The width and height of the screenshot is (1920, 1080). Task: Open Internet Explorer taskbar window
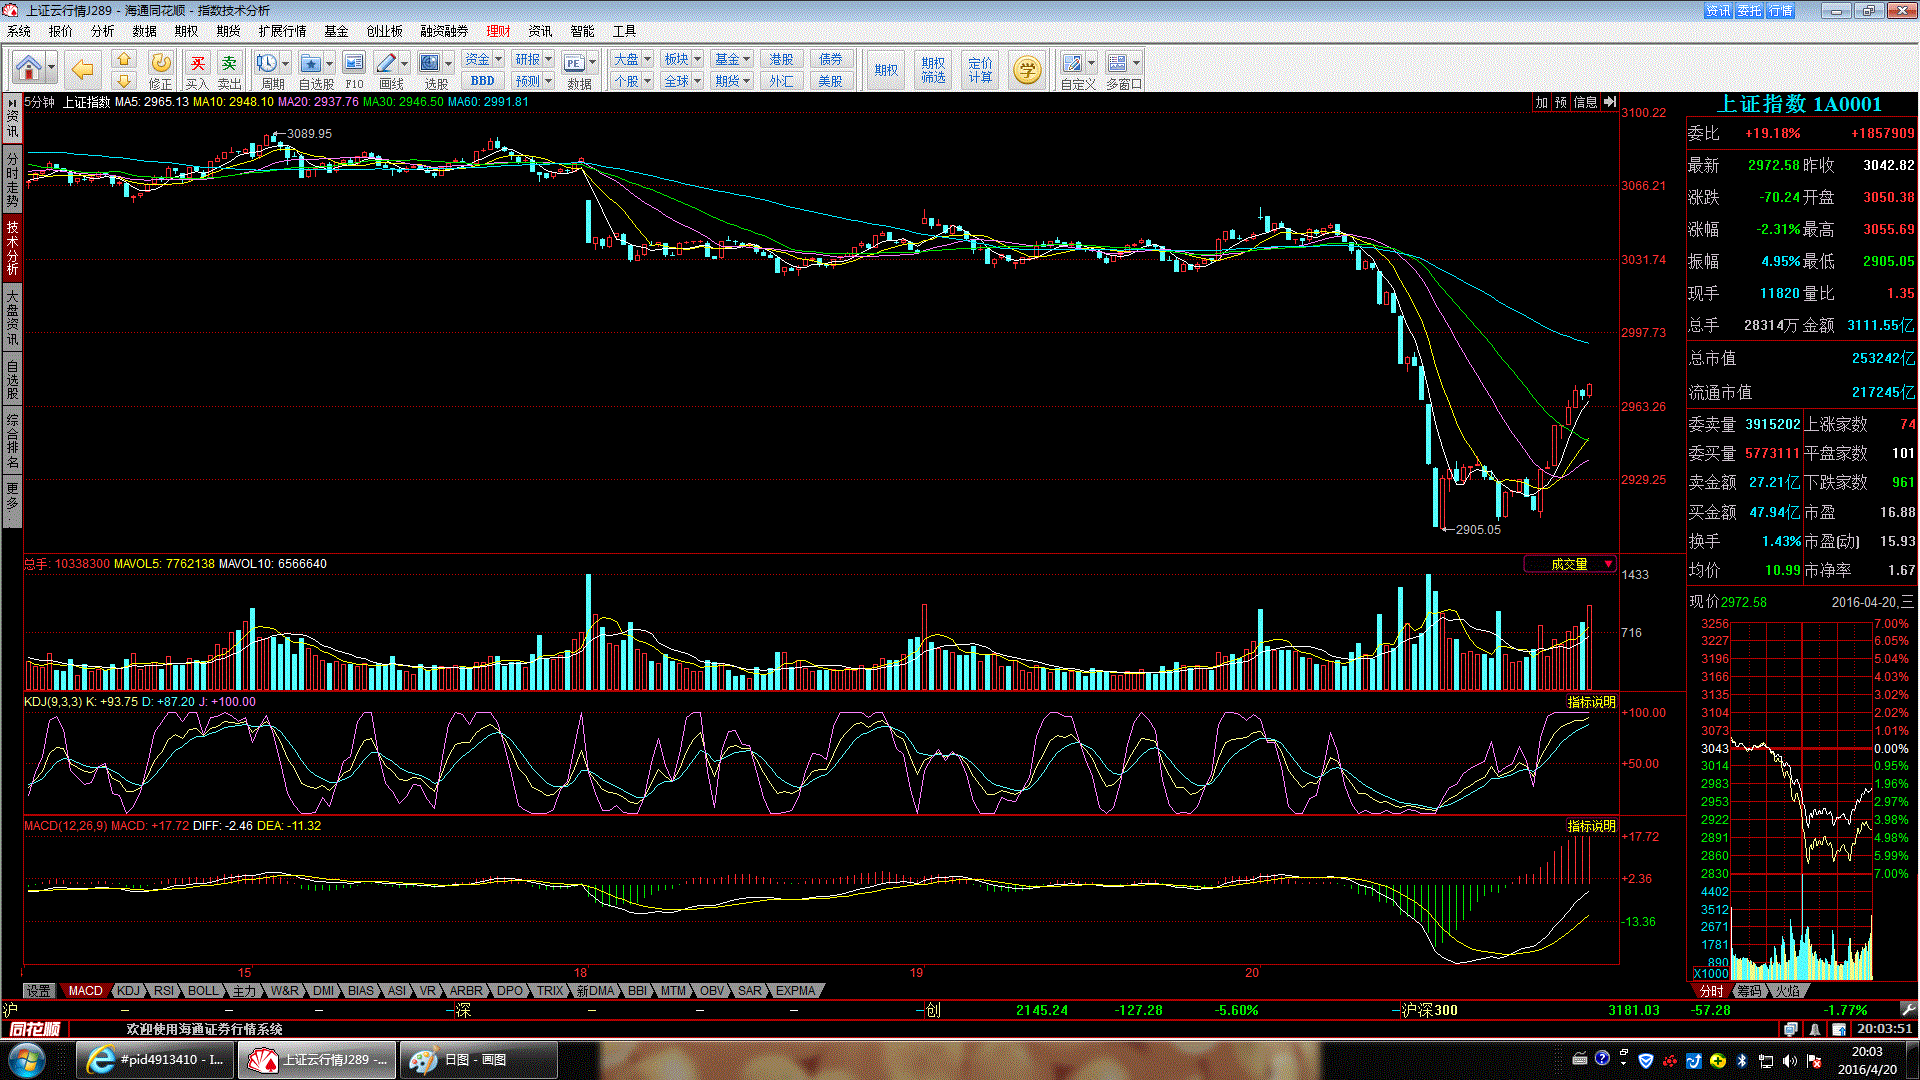[155, 1060]
